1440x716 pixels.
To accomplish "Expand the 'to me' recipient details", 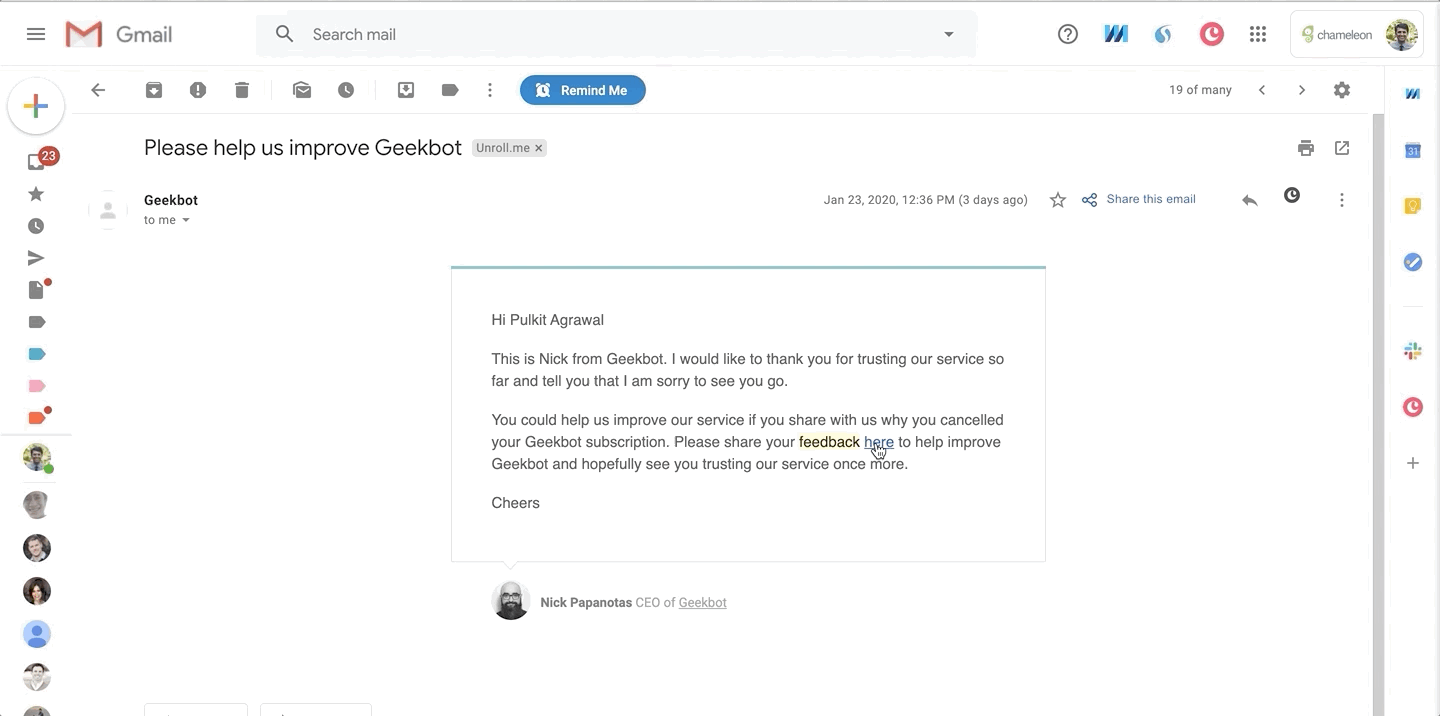I will point(186,220).
